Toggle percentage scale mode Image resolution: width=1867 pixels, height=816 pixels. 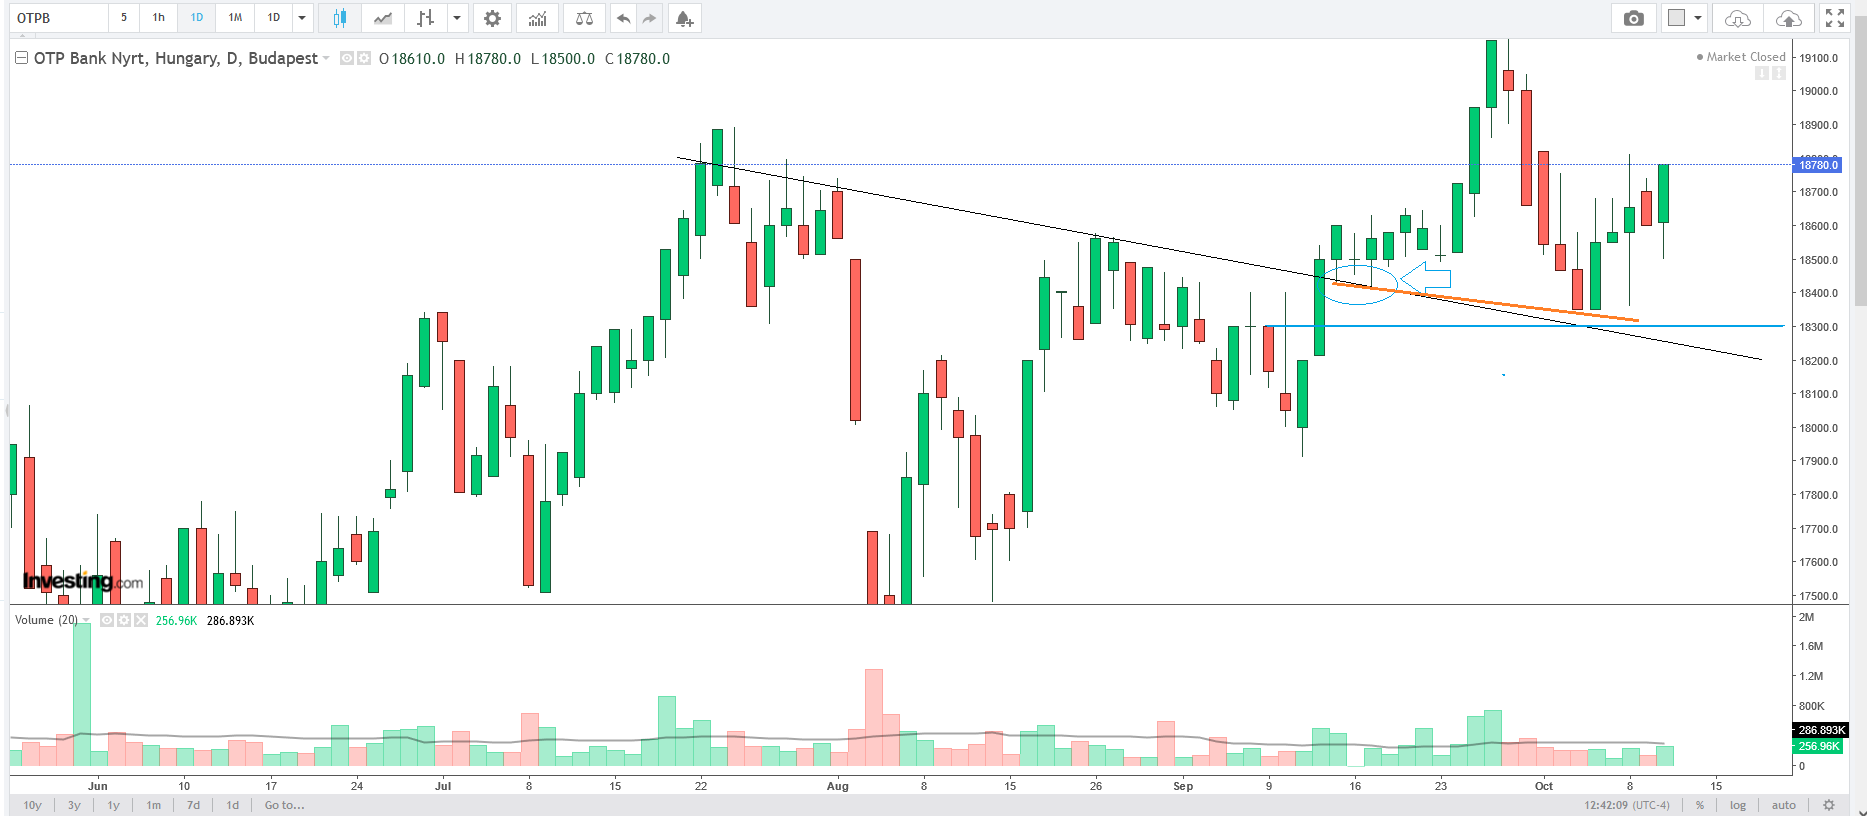click(x=1700, y=805)
